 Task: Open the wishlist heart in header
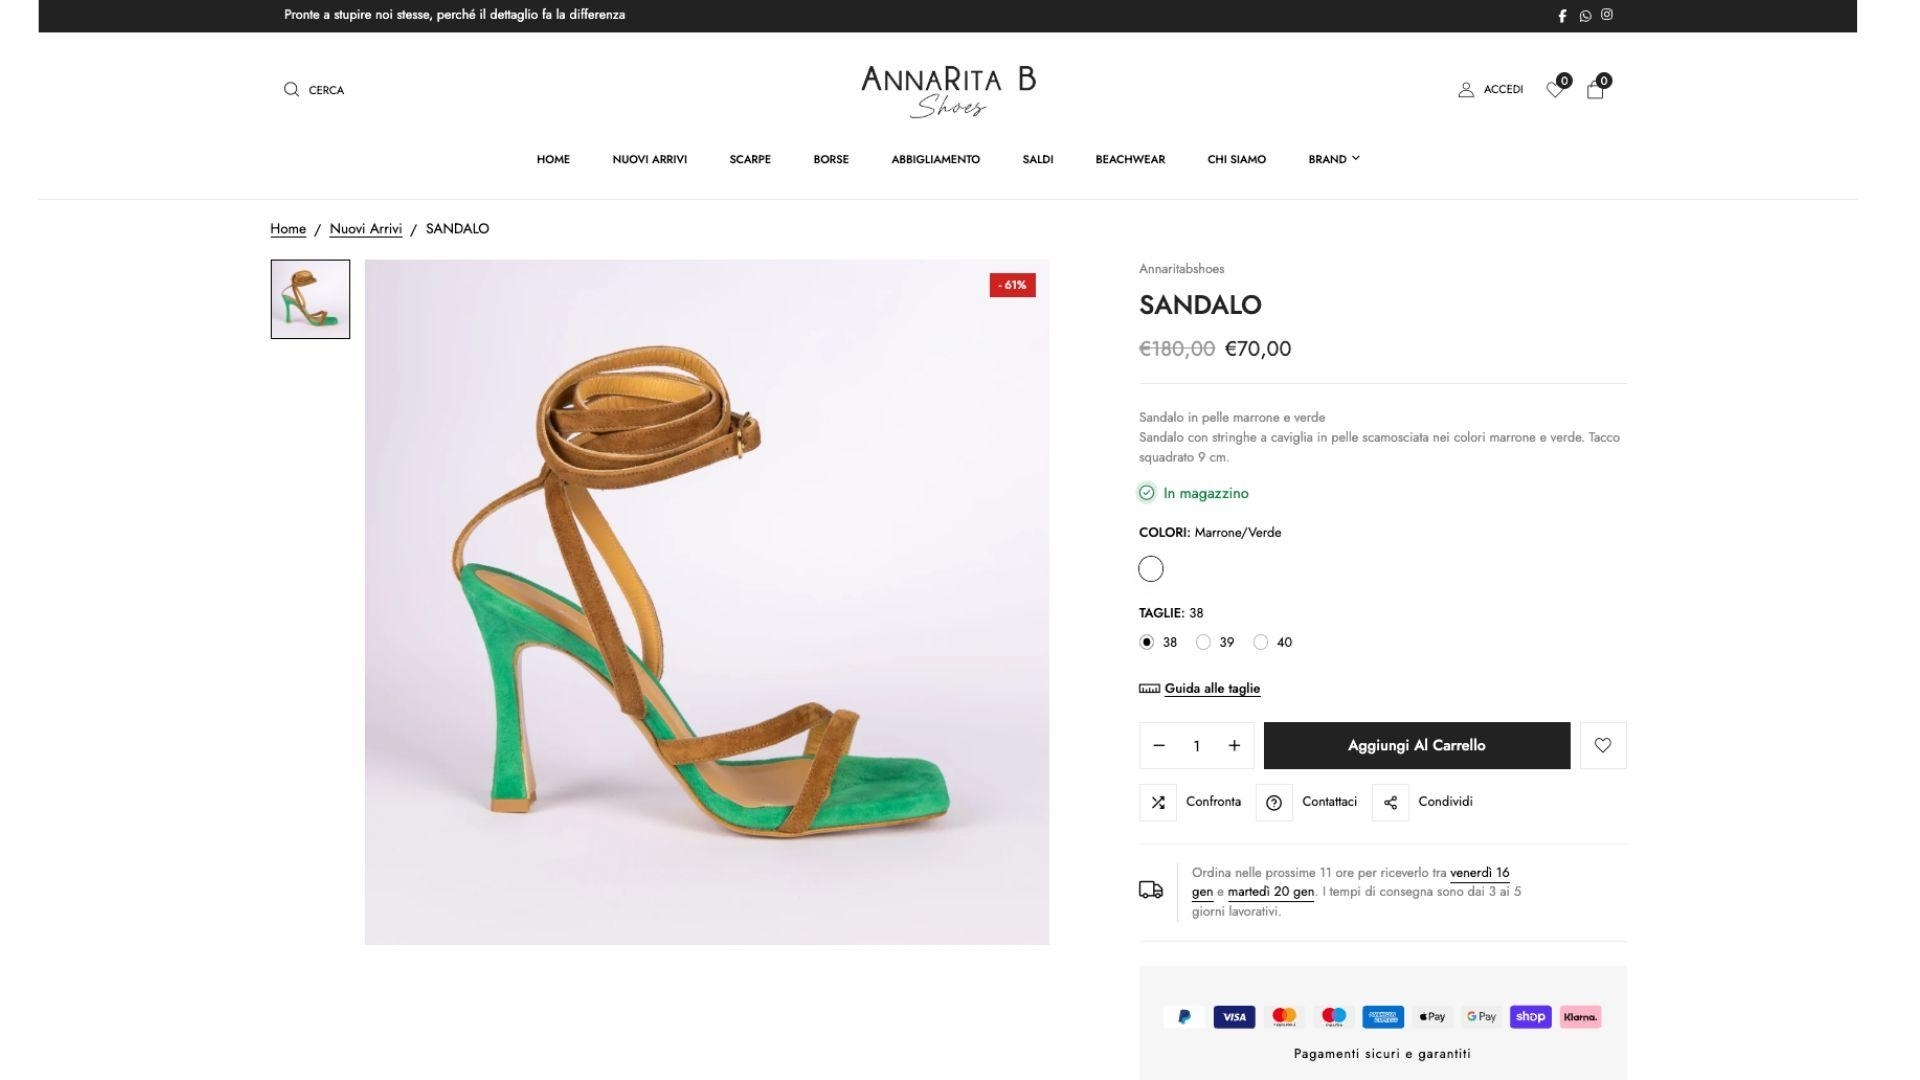coord(1555,90)
